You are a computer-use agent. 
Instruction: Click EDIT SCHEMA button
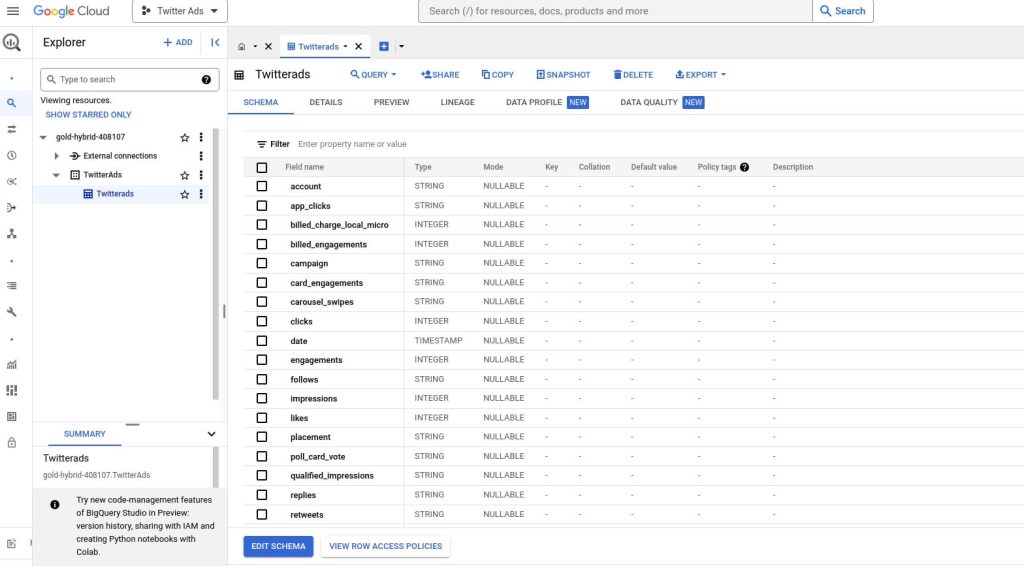point(278,546)
